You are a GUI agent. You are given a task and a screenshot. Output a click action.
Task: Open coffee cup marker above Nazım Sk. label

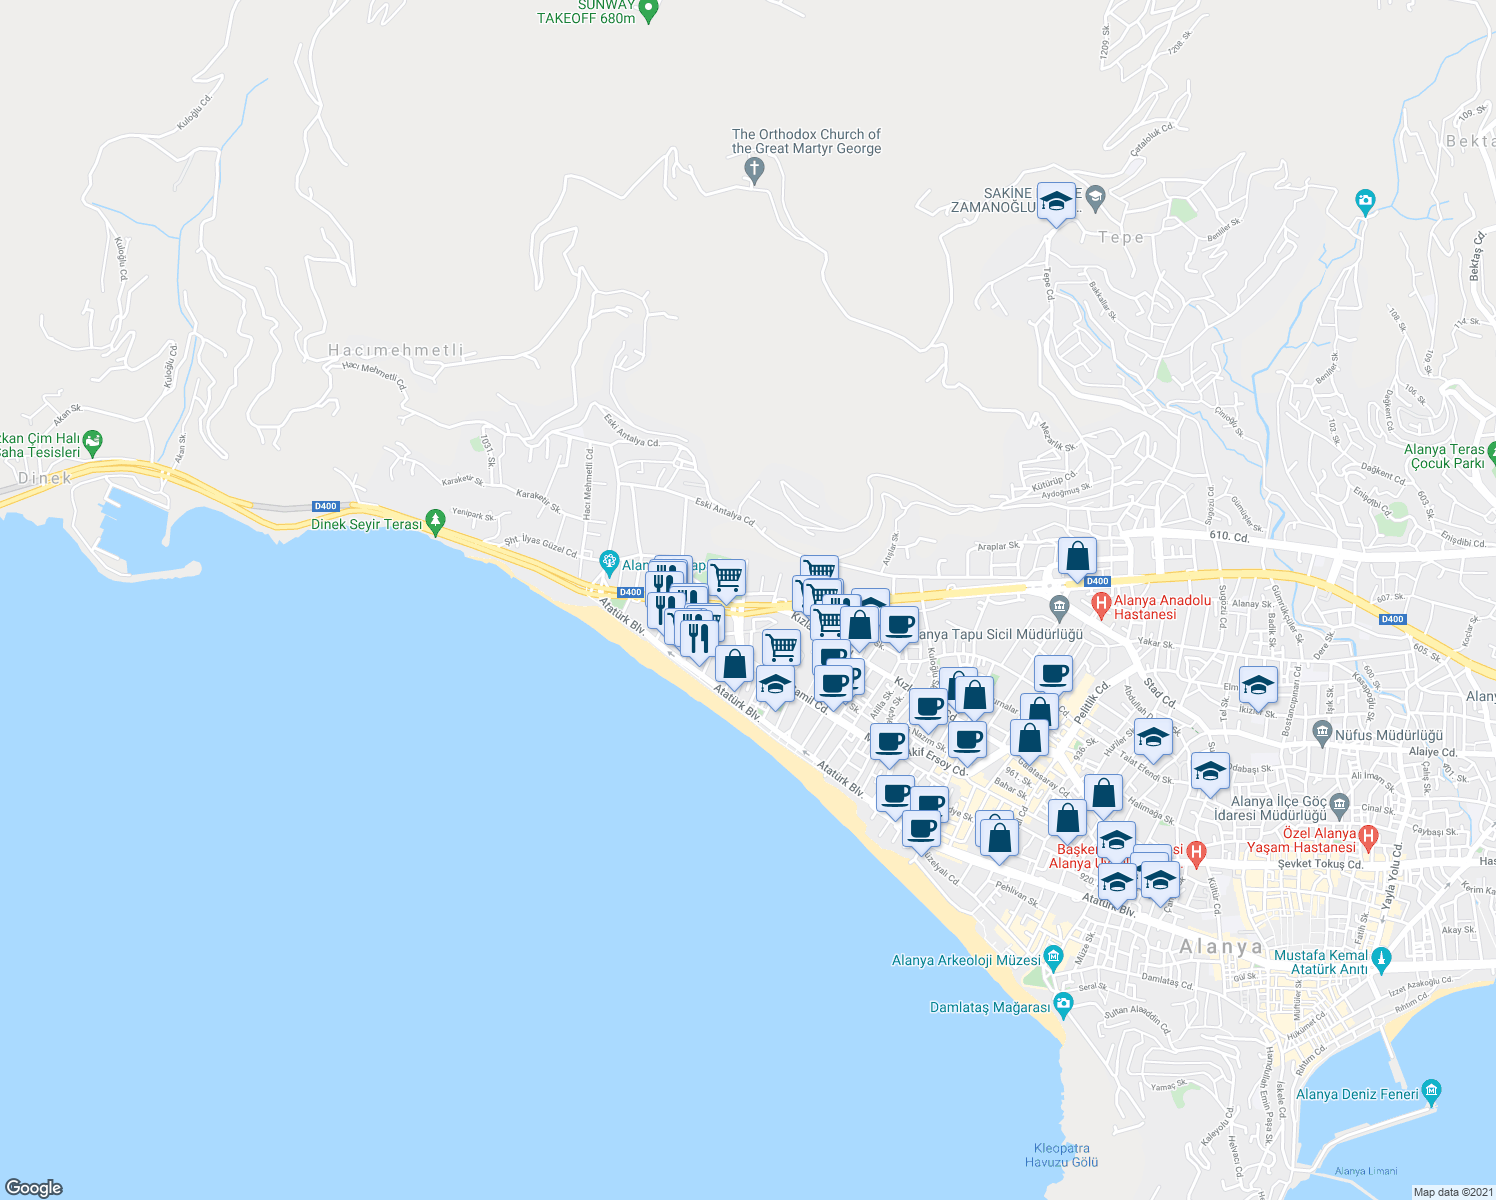928,706
